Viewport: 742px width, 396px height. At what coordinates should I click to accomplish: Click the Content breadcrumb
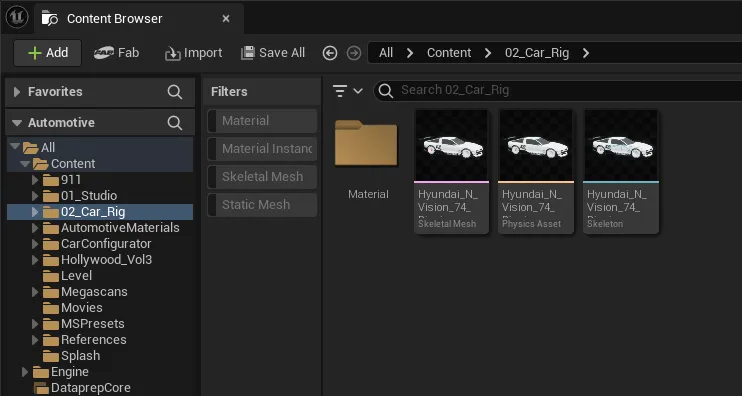[449, 53]
